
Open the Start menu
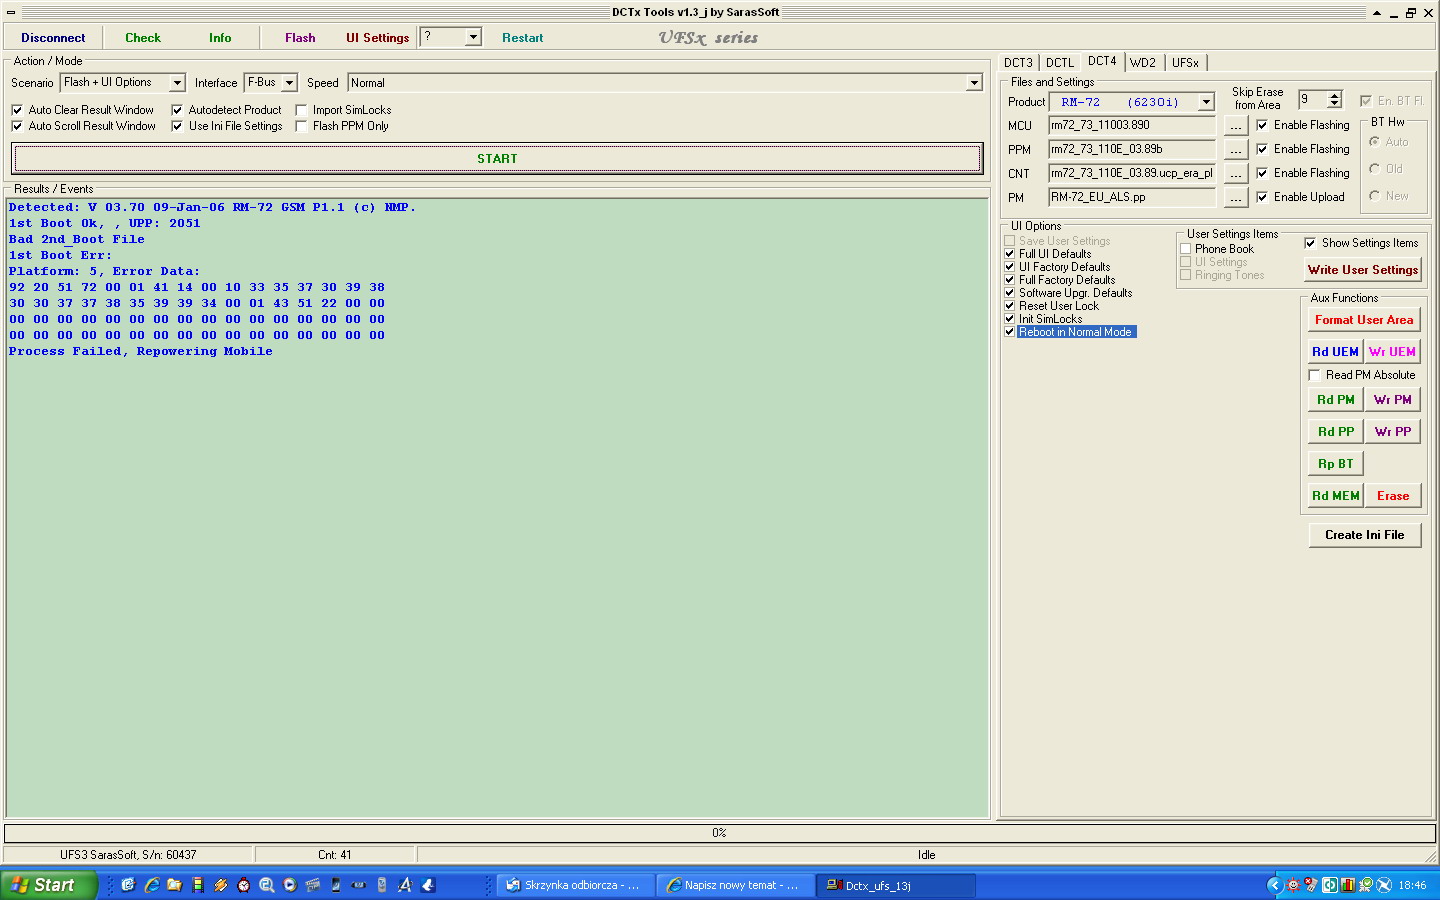pos(49,885)
